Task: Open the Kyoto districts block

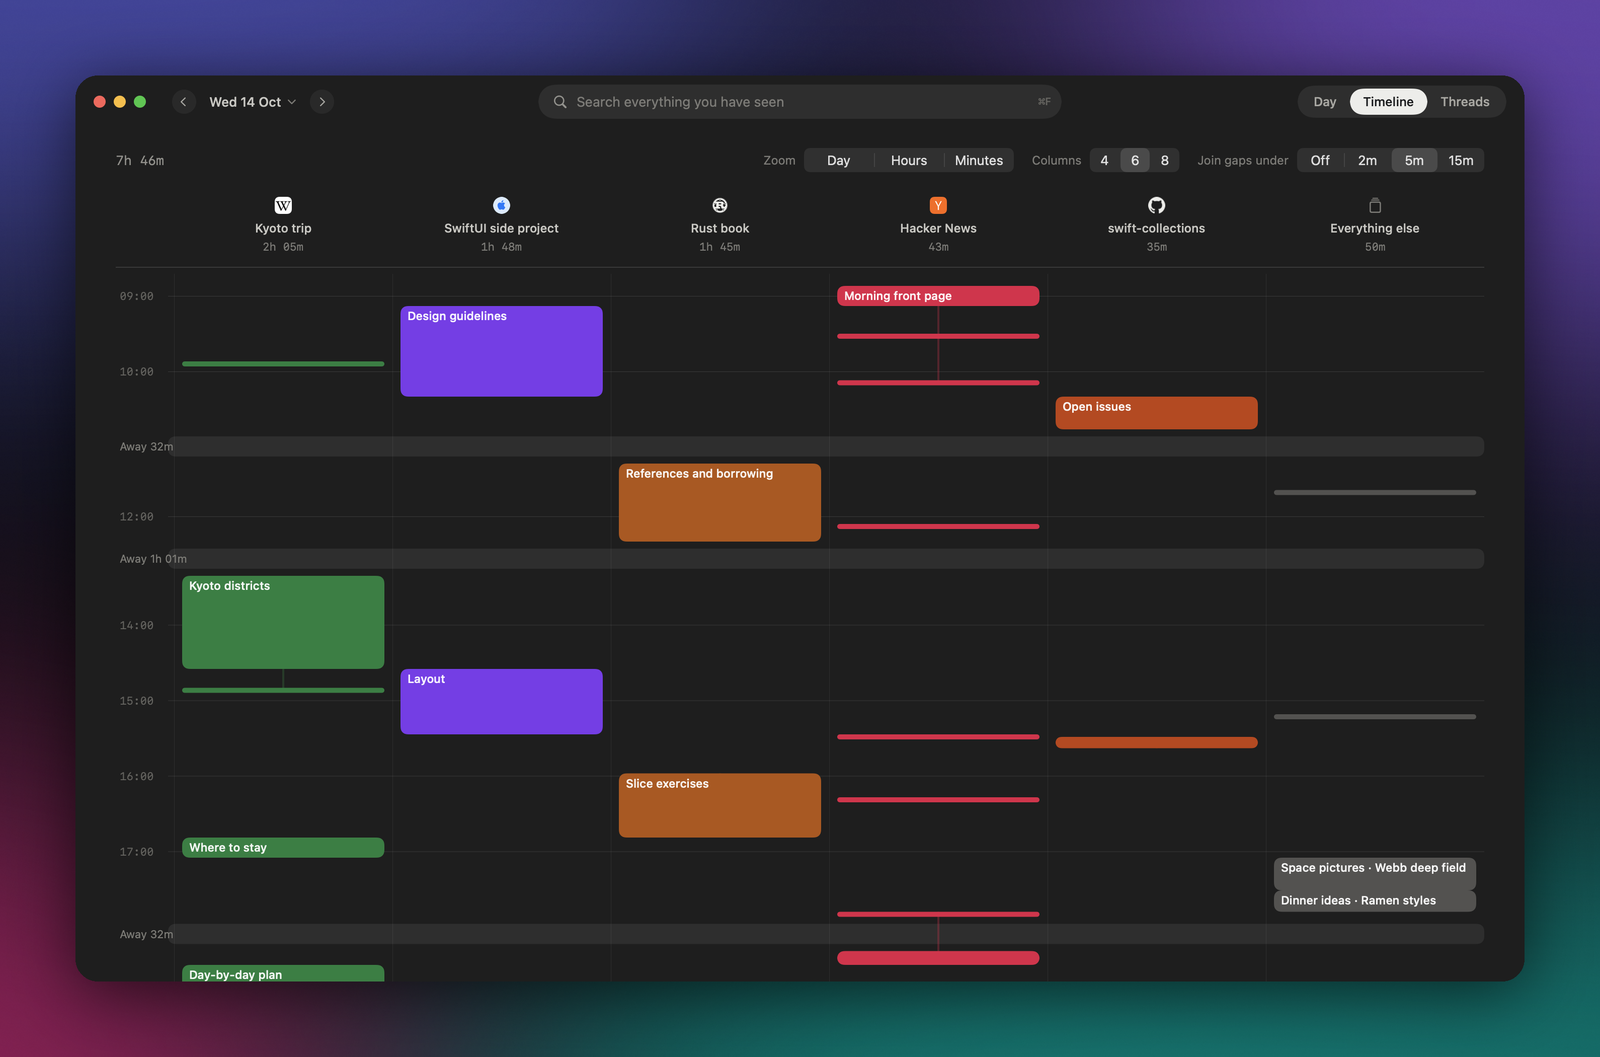Action: 283,622
